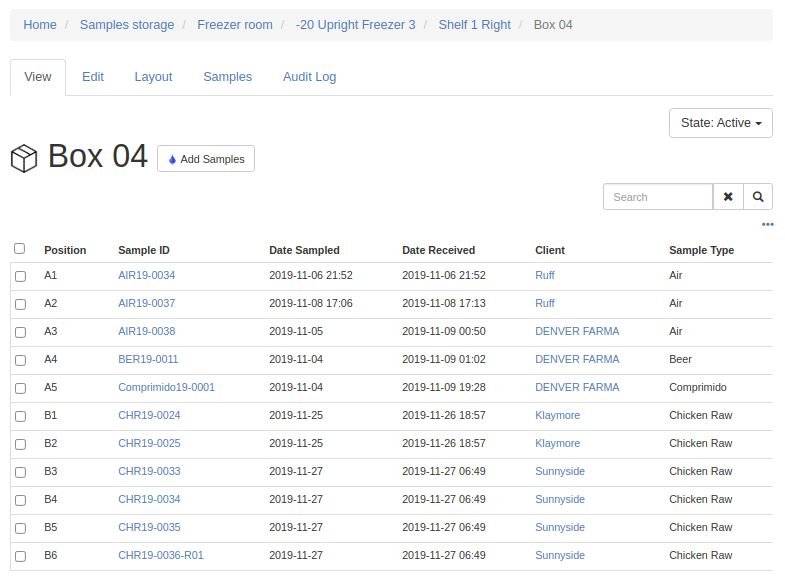Click inside the Search input field

point(657,197)
